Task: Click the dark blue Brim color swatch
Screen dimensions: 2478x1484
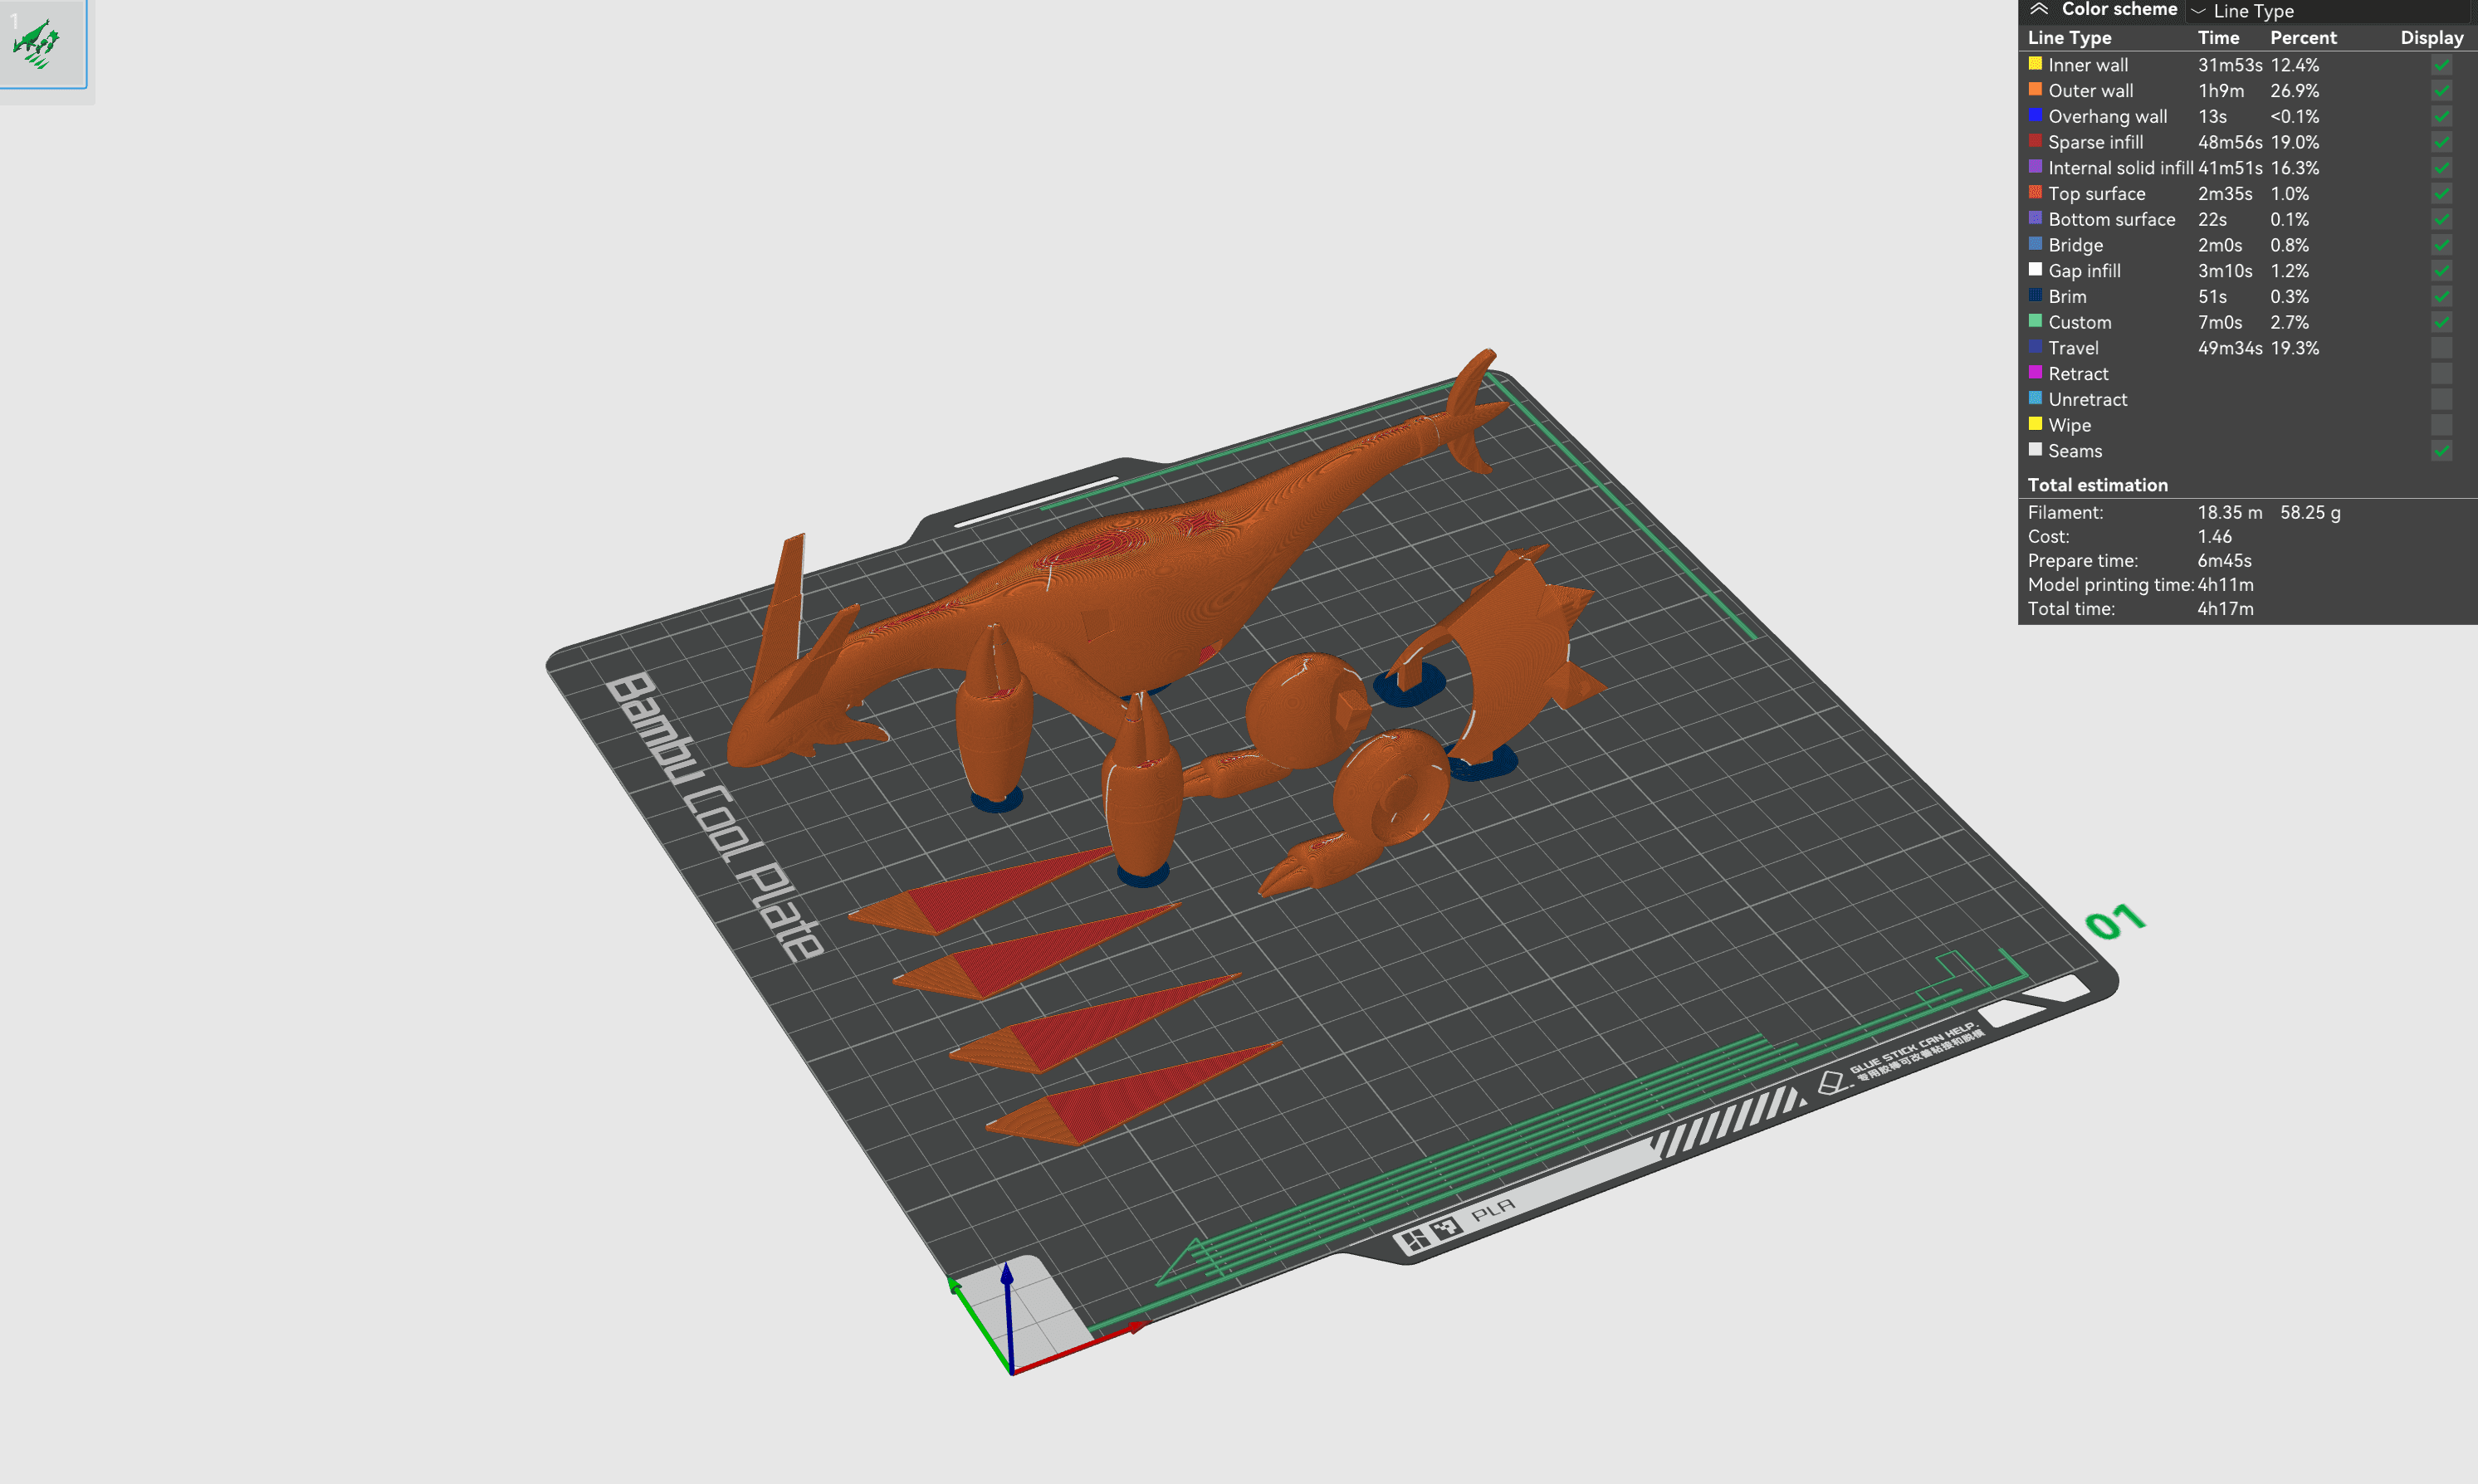Action: click(x=2035, y=295)
